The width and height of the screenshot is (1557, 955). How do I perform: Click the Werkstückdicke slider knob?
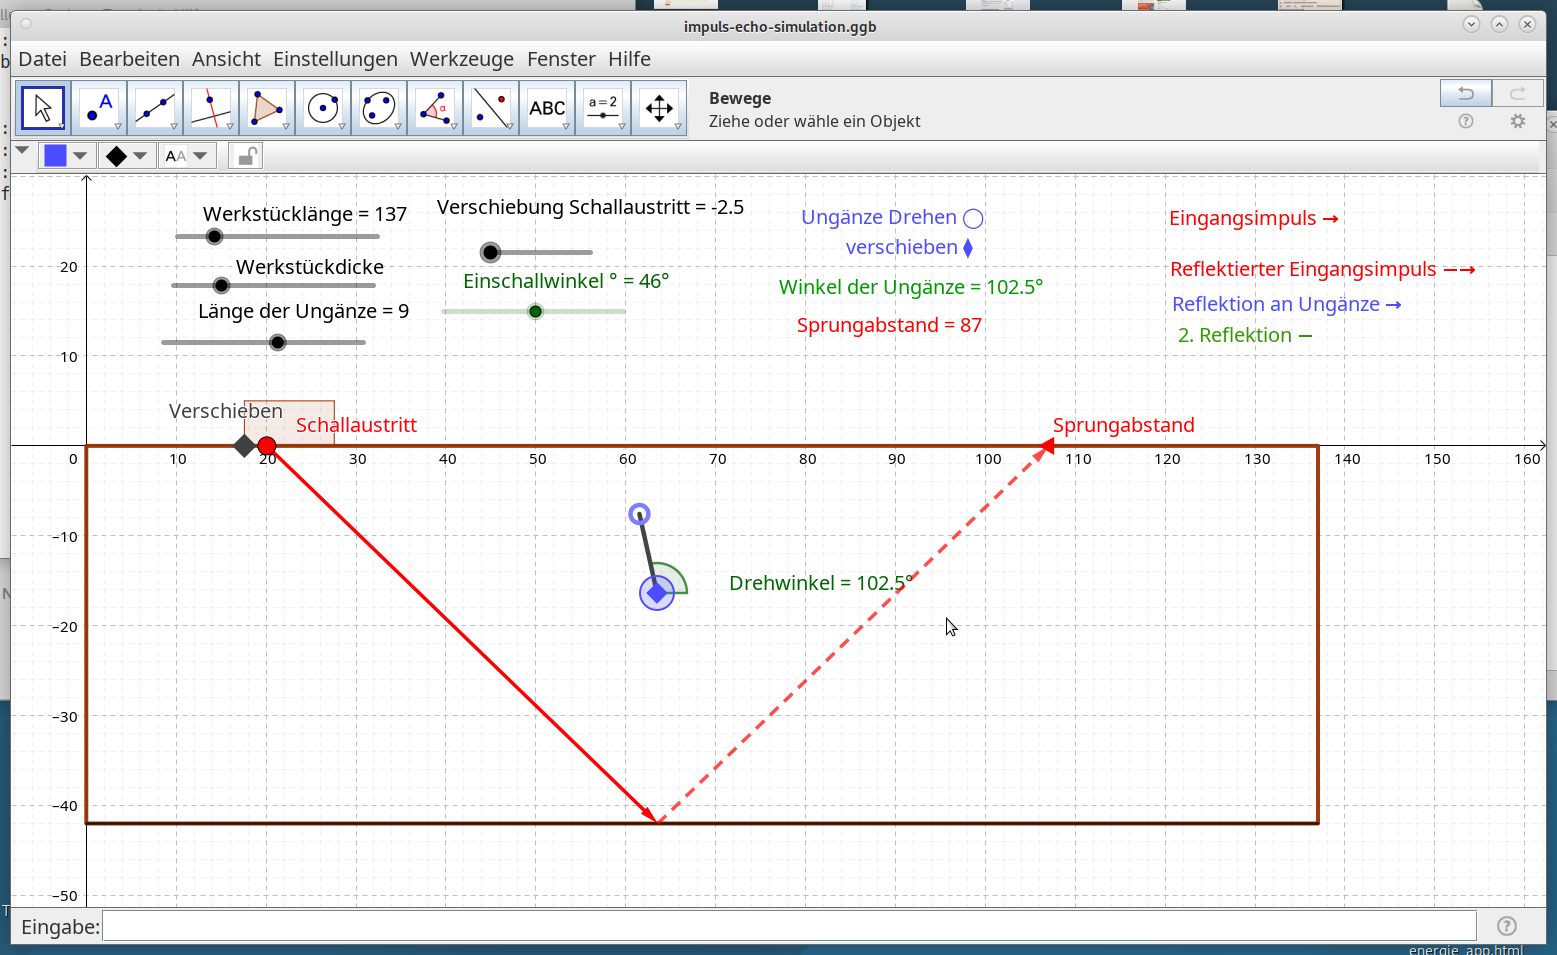click(222, 286)
